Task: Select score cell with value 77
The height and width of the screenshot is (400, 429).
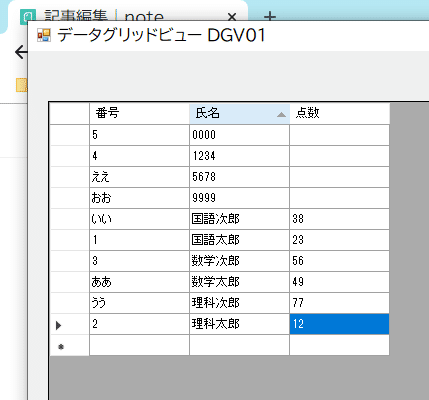Action: [x=339, y=303]
